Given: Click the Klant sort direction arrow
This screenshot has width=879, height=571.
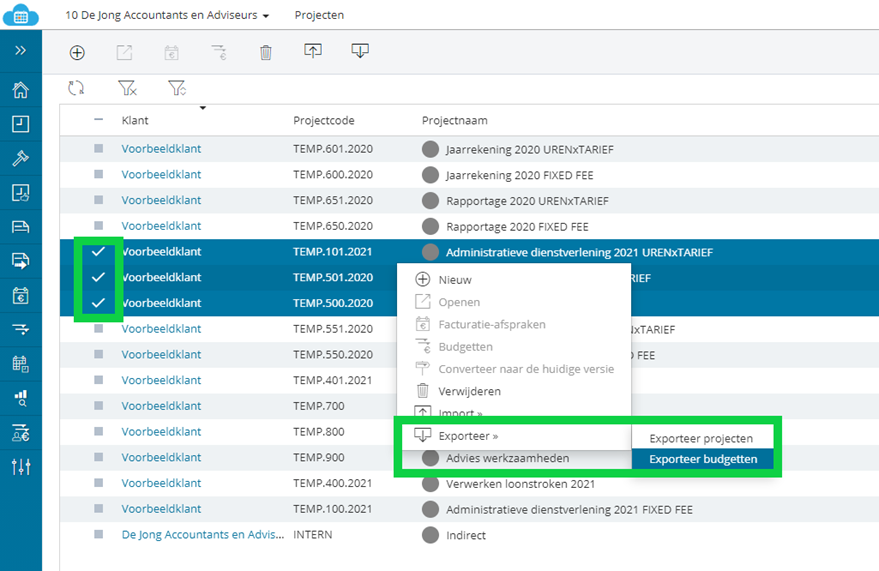Looking at the screenshot, I should tap(203, 108).
